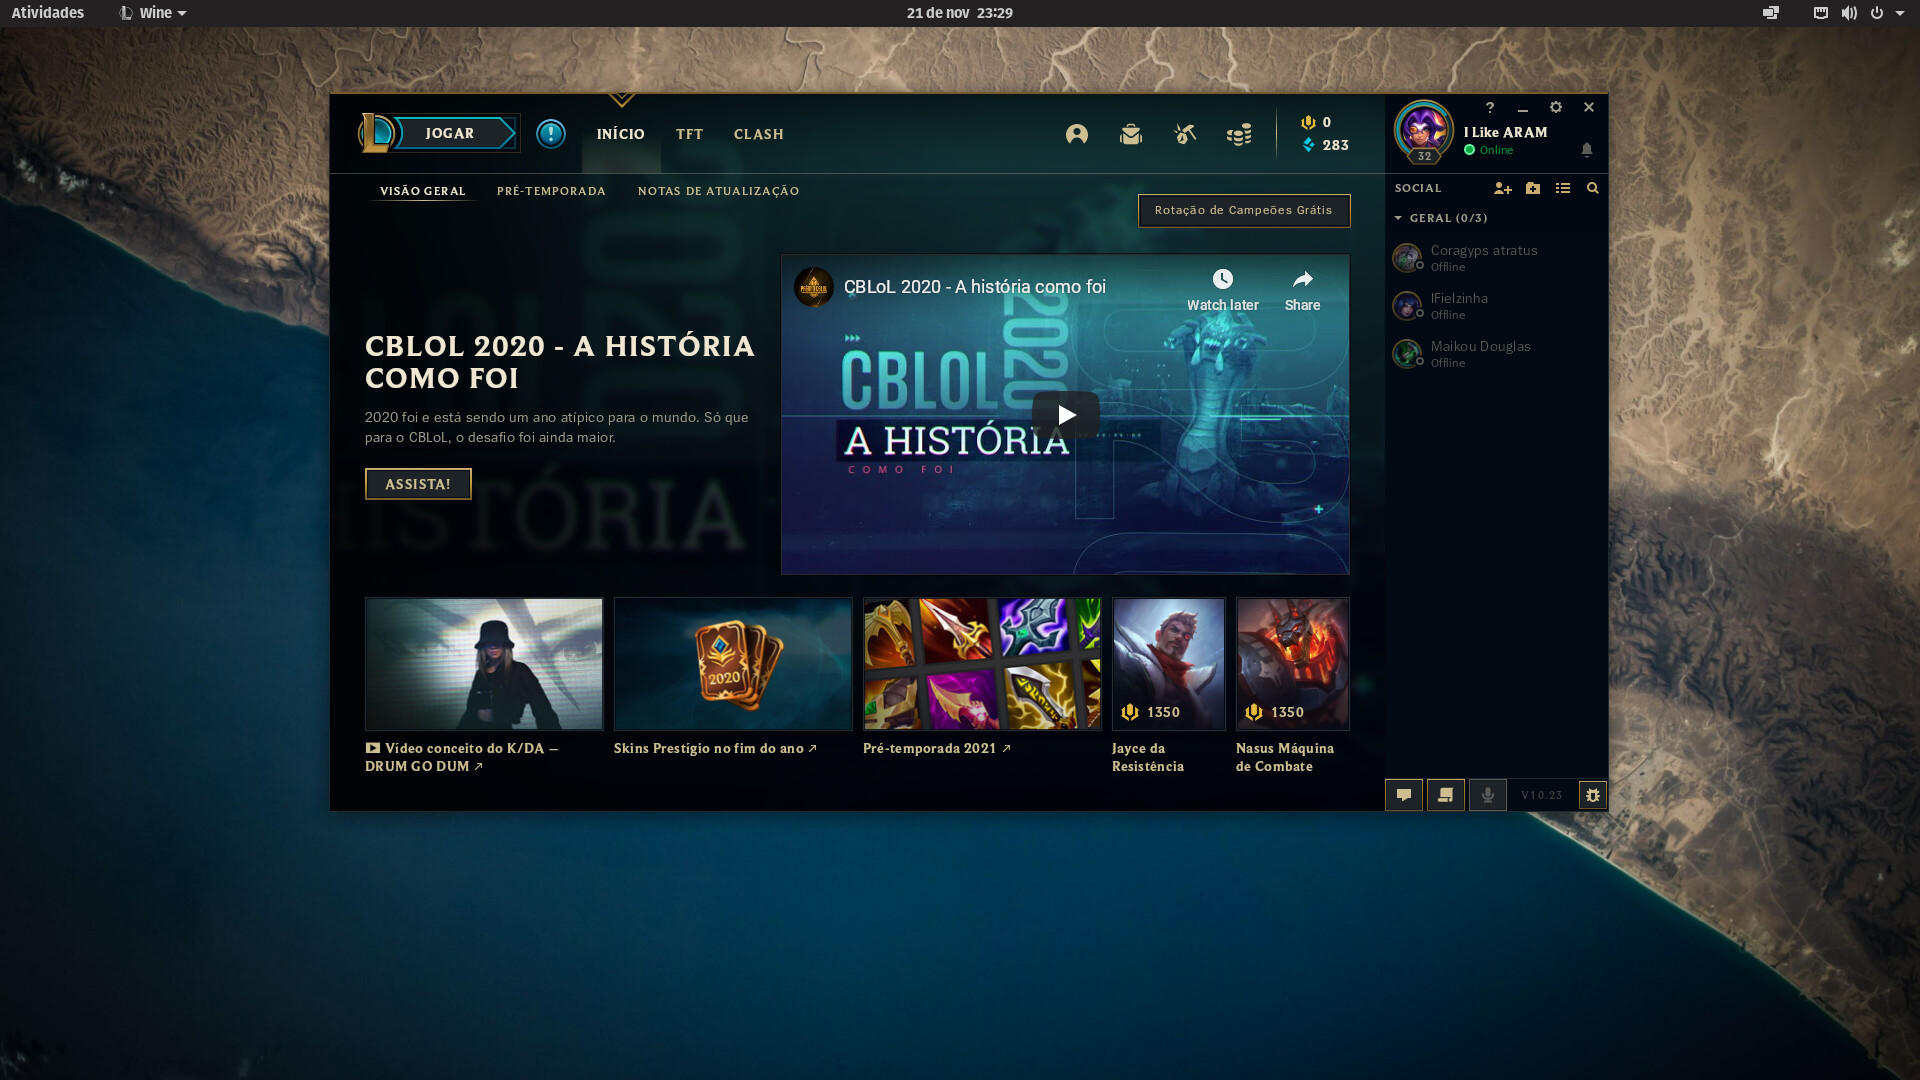The height and width of the screenshot is (1080, 1920).
Task: Click the friend list view options icon
Action: pos(1563,188)
